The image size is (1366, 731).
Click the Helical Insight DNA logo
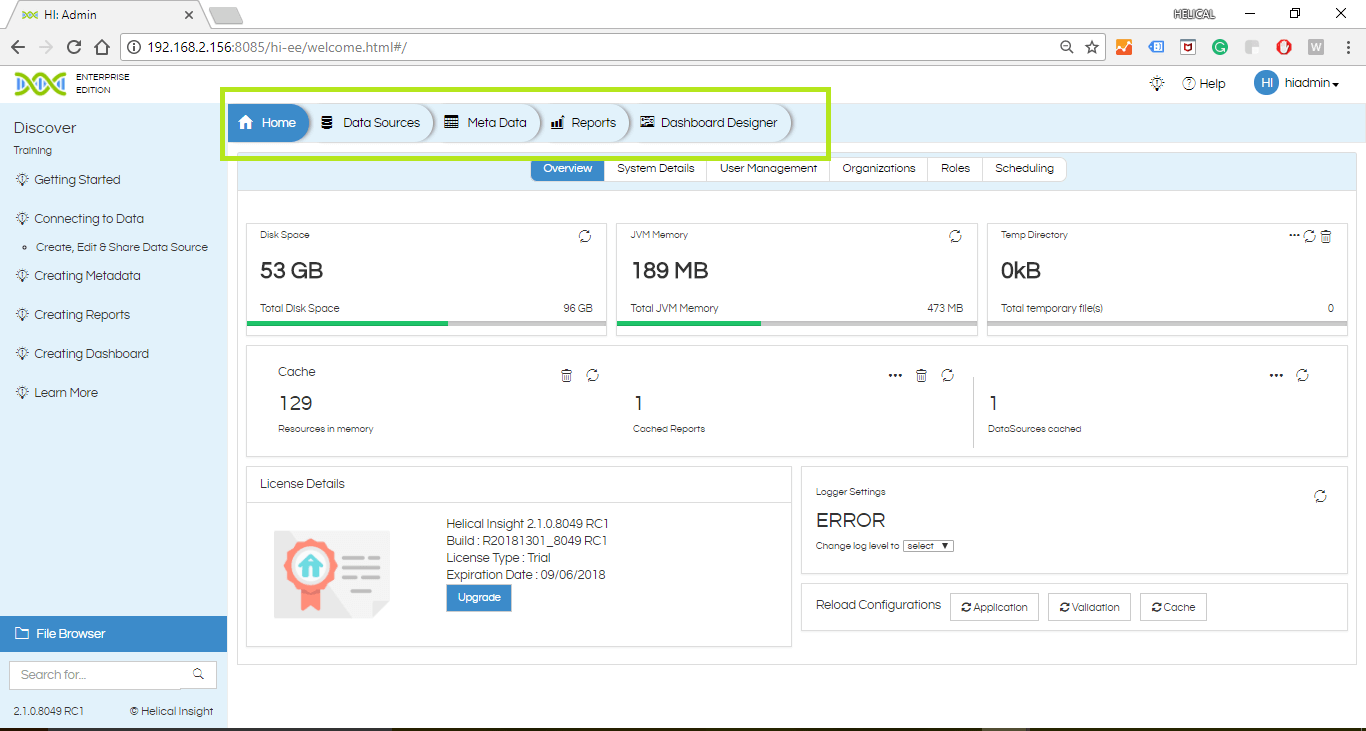click(40, 84)
